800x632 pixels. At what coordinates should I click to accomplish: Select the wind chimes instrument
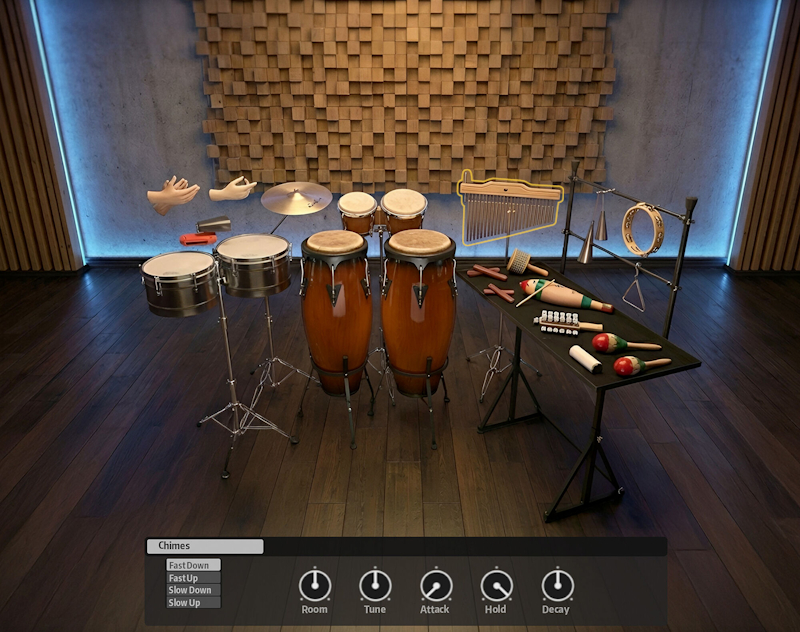510,208
